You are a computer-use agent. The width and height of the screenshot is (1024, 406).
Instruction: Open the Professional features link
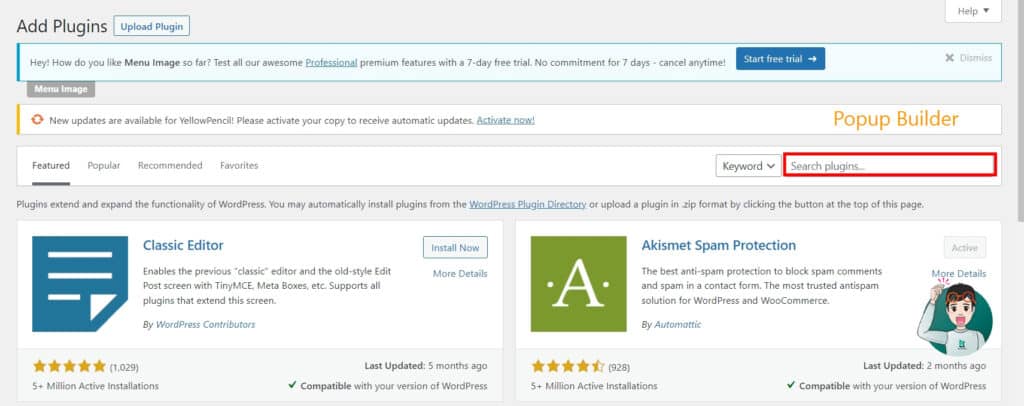331,63
